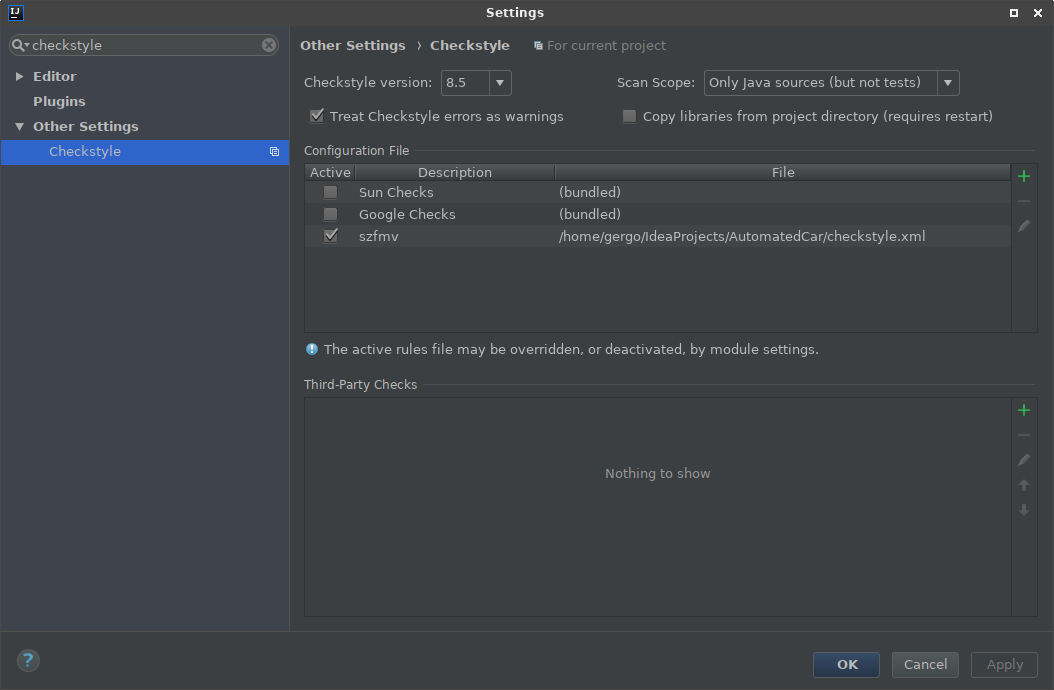Click the edit configuration file pencil icon
The width and height of the screenshot is (1054, 690).
[1023, 227]
